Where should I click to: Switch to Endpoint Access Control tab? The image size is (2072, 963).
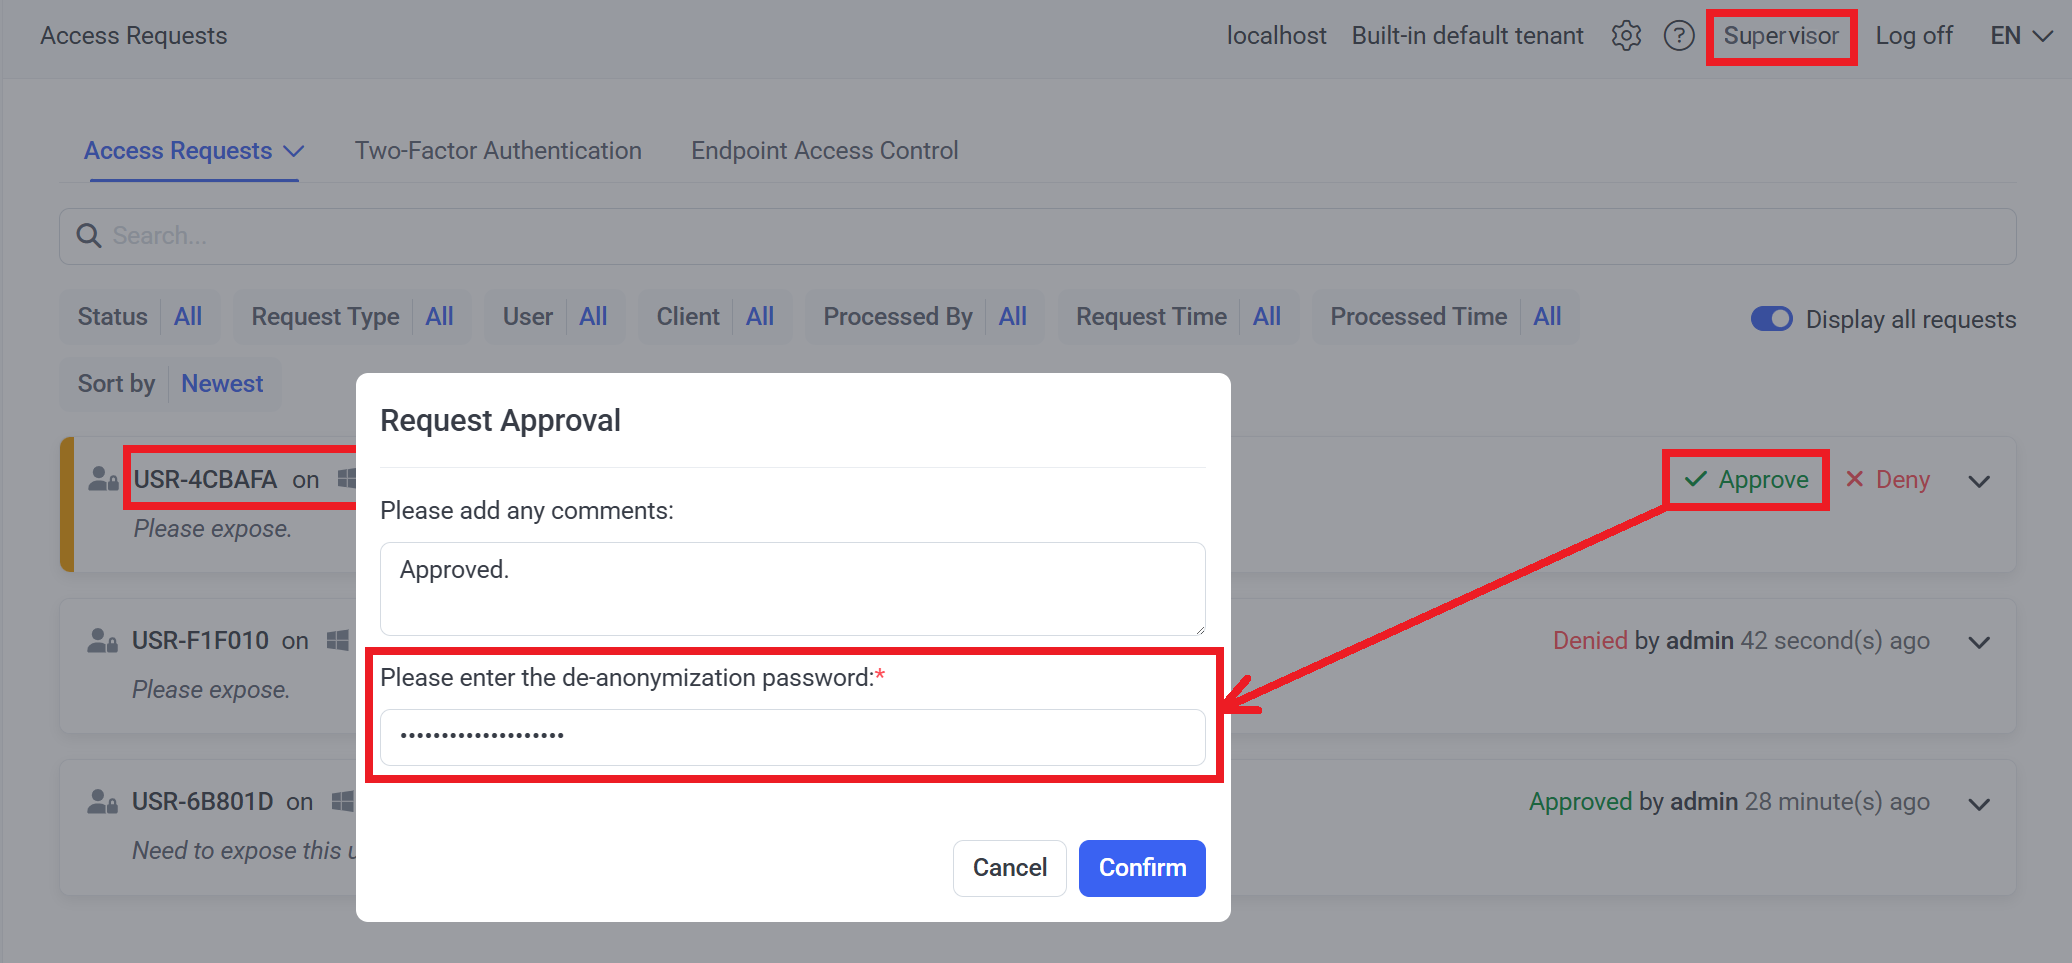pyautogui.click(x=824, y=151)
